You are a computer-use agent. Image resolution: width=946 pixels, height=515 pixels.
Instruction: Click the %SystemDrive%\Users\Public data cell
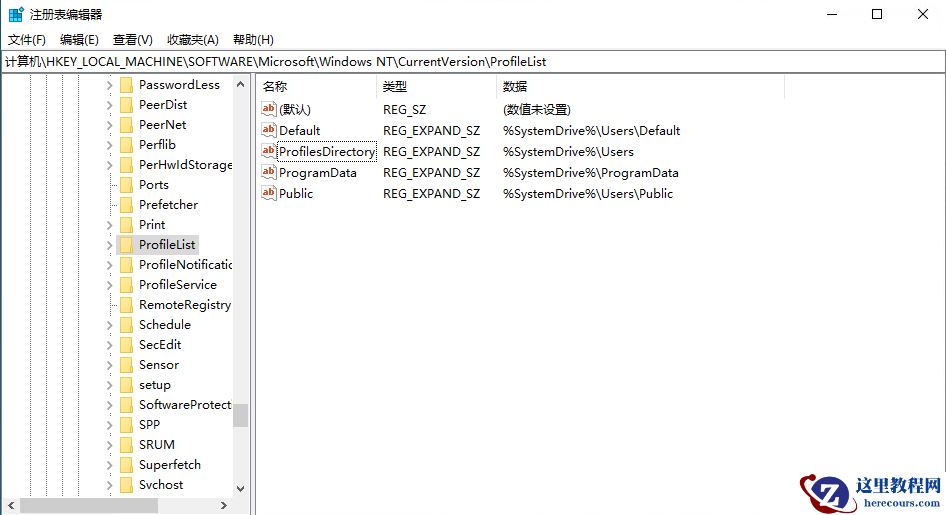[588, 194]
